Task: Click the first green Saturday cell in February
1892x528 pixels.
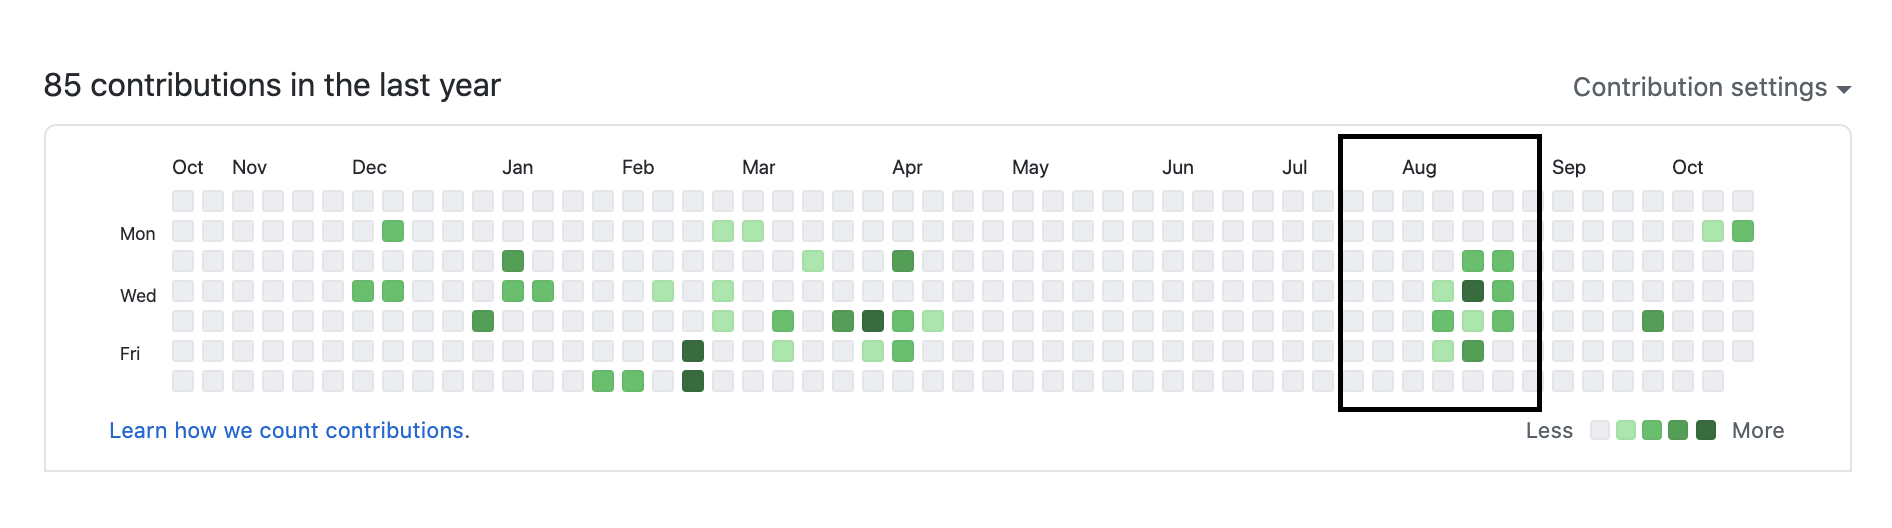Action: coord(603,381)
